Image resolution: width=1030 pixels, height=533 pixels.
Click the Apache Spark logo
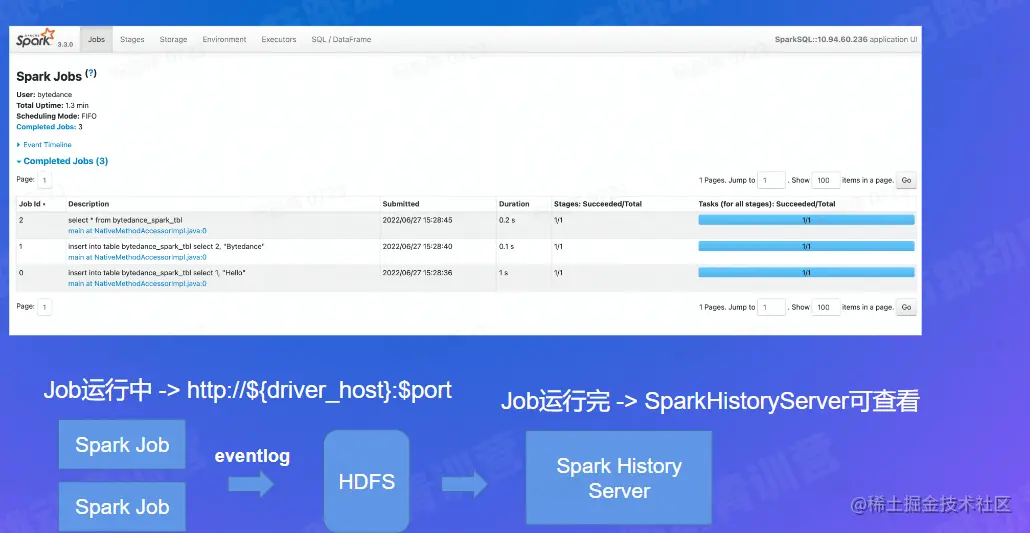35,38
